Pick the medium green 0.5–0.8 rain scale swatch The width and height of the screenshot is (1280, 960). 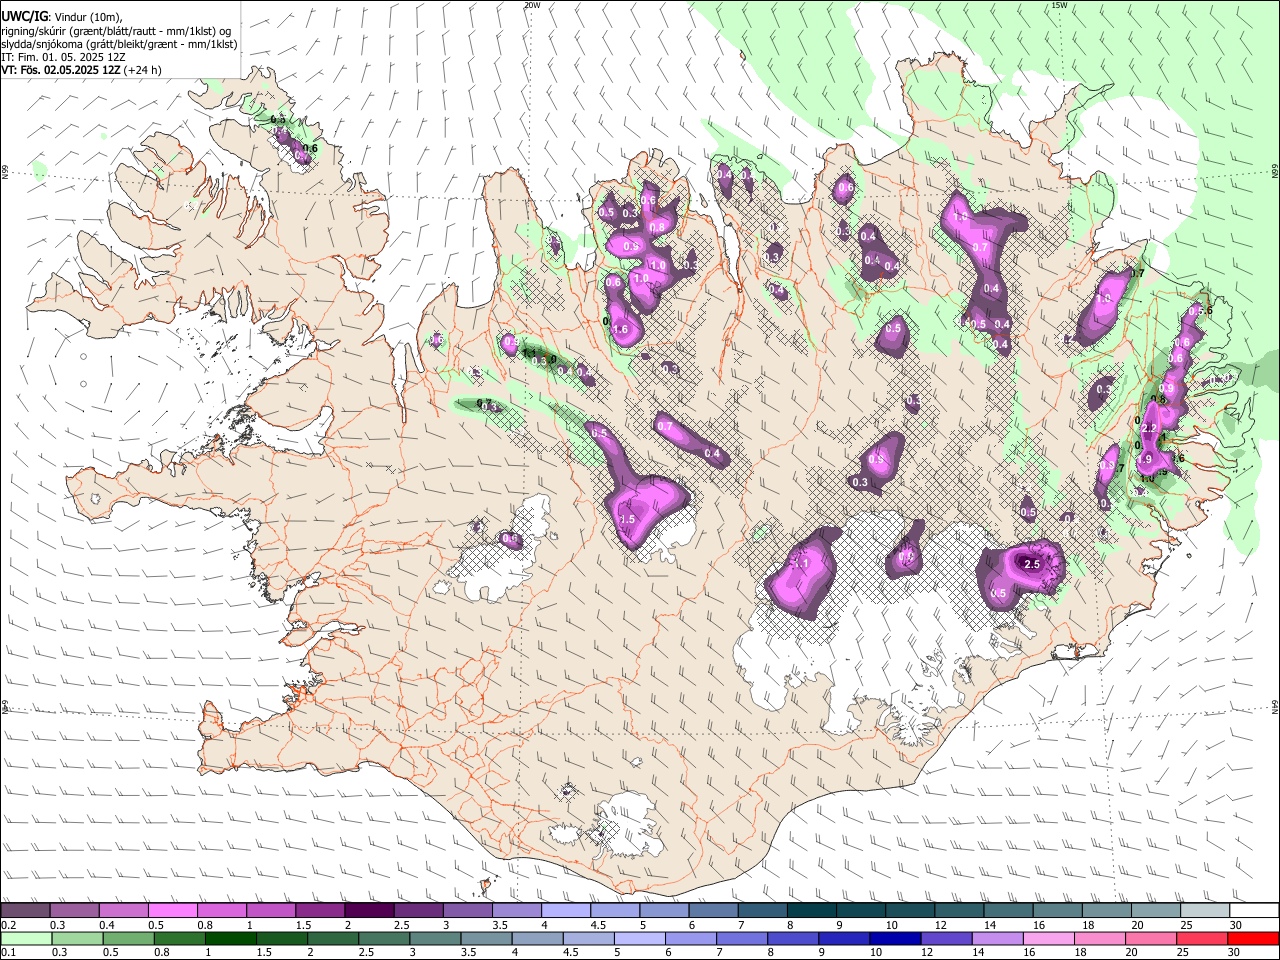(128, 938)
